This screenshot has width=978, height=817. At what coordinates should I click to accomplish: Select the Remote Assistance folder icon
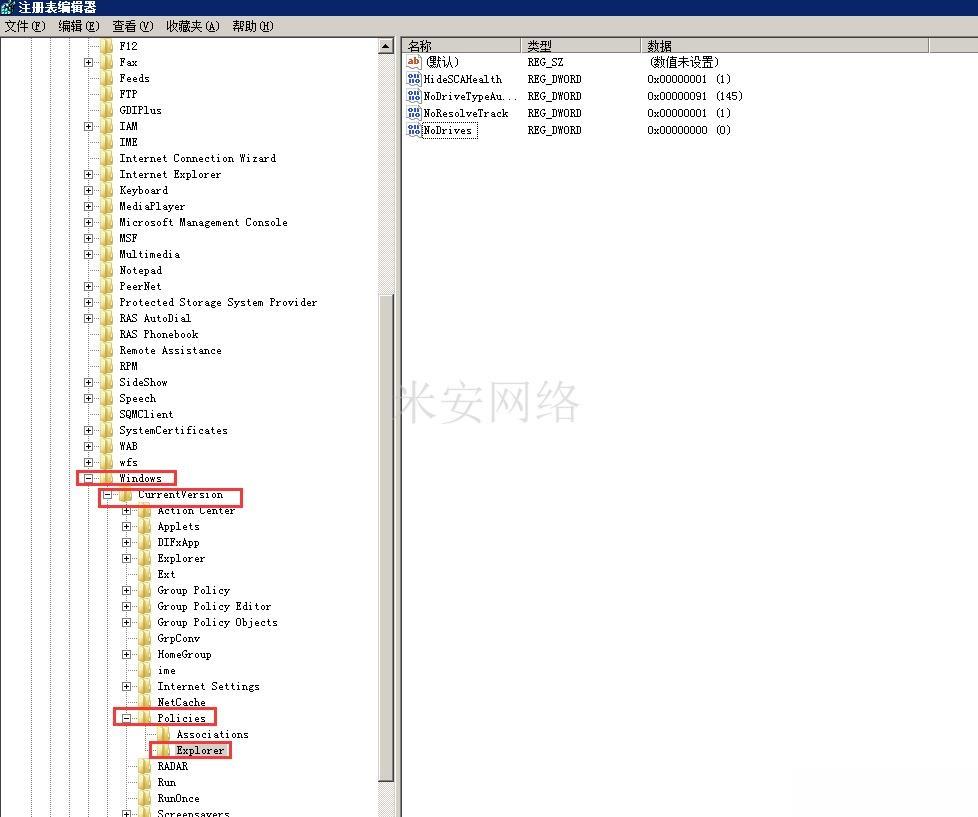click(x=107, y=350)
